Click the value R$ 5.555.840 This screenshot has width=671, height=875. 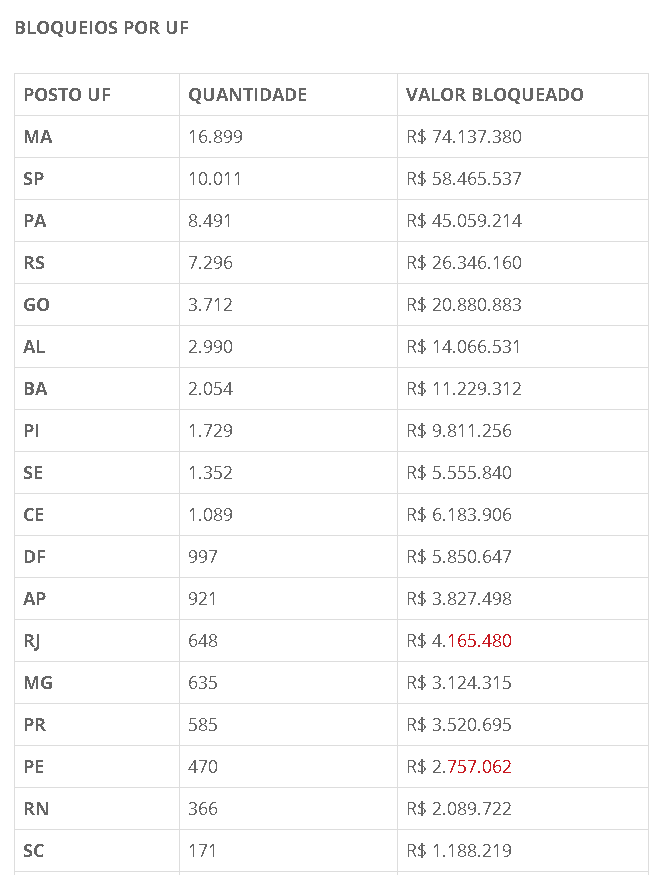click(x=459, y=473)
